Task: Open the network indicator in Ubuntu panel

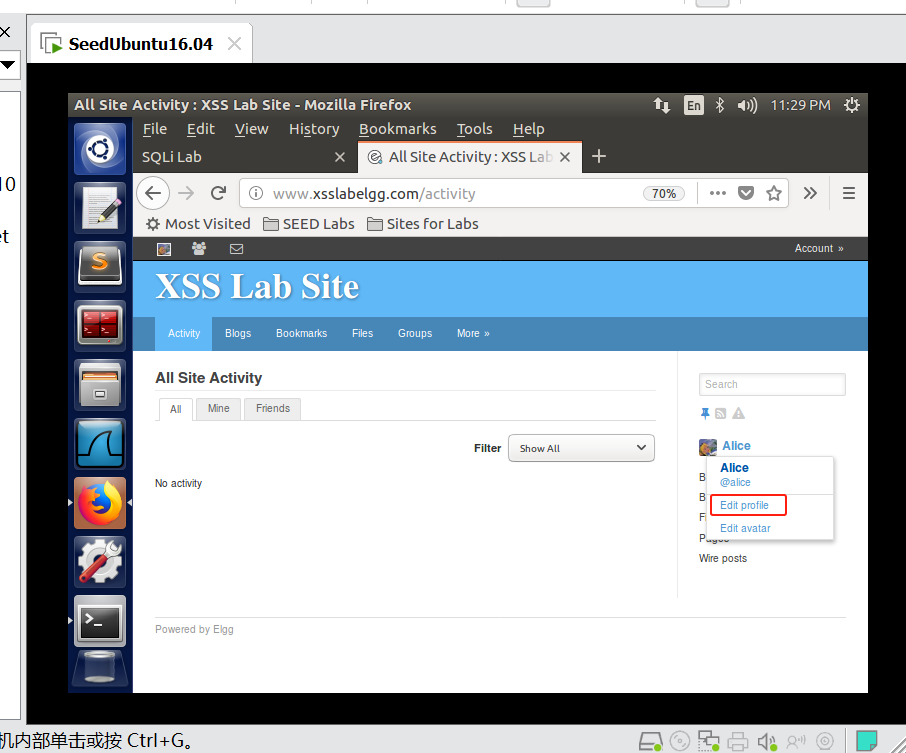Action: tap(662, 105)
